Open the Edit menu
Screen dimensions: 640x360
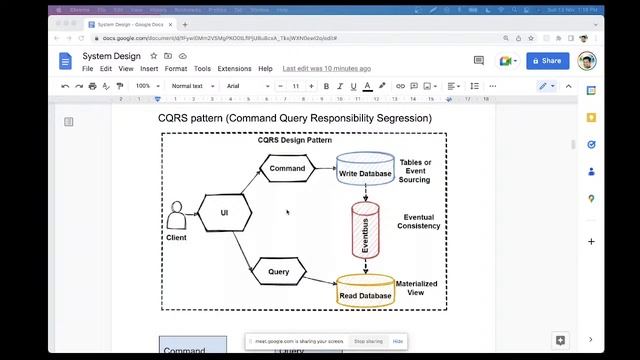pyautogui.click(x=106, y=69)
